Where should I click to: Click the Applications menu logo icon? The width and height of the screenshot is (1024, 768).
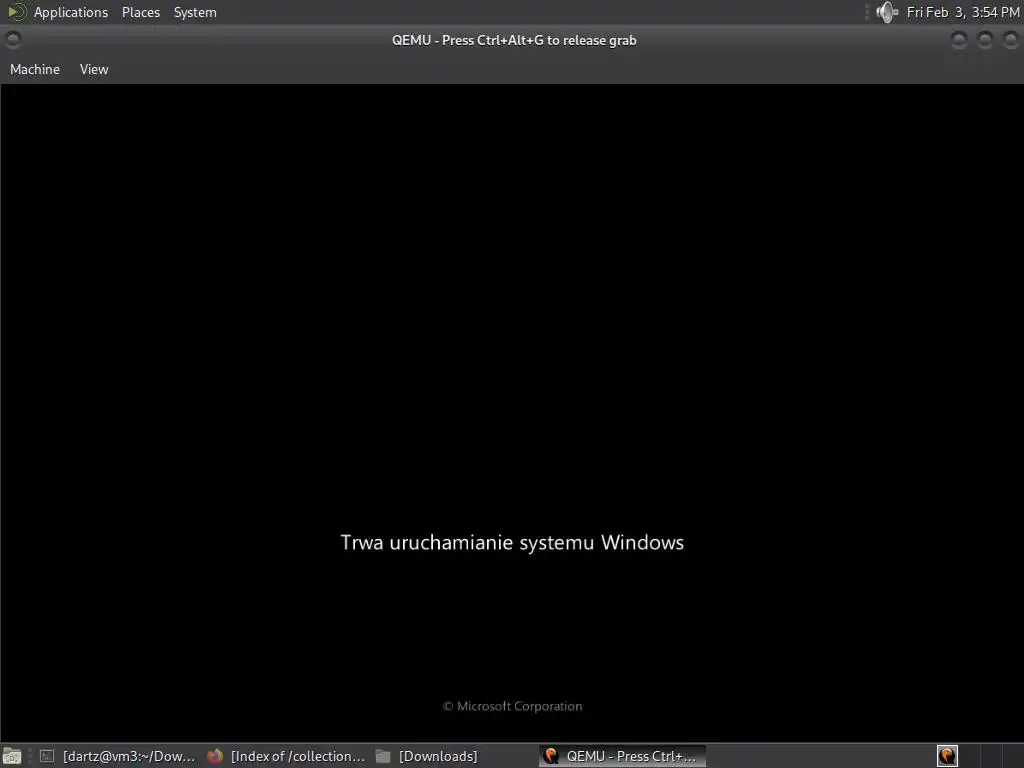pos(16,12)
